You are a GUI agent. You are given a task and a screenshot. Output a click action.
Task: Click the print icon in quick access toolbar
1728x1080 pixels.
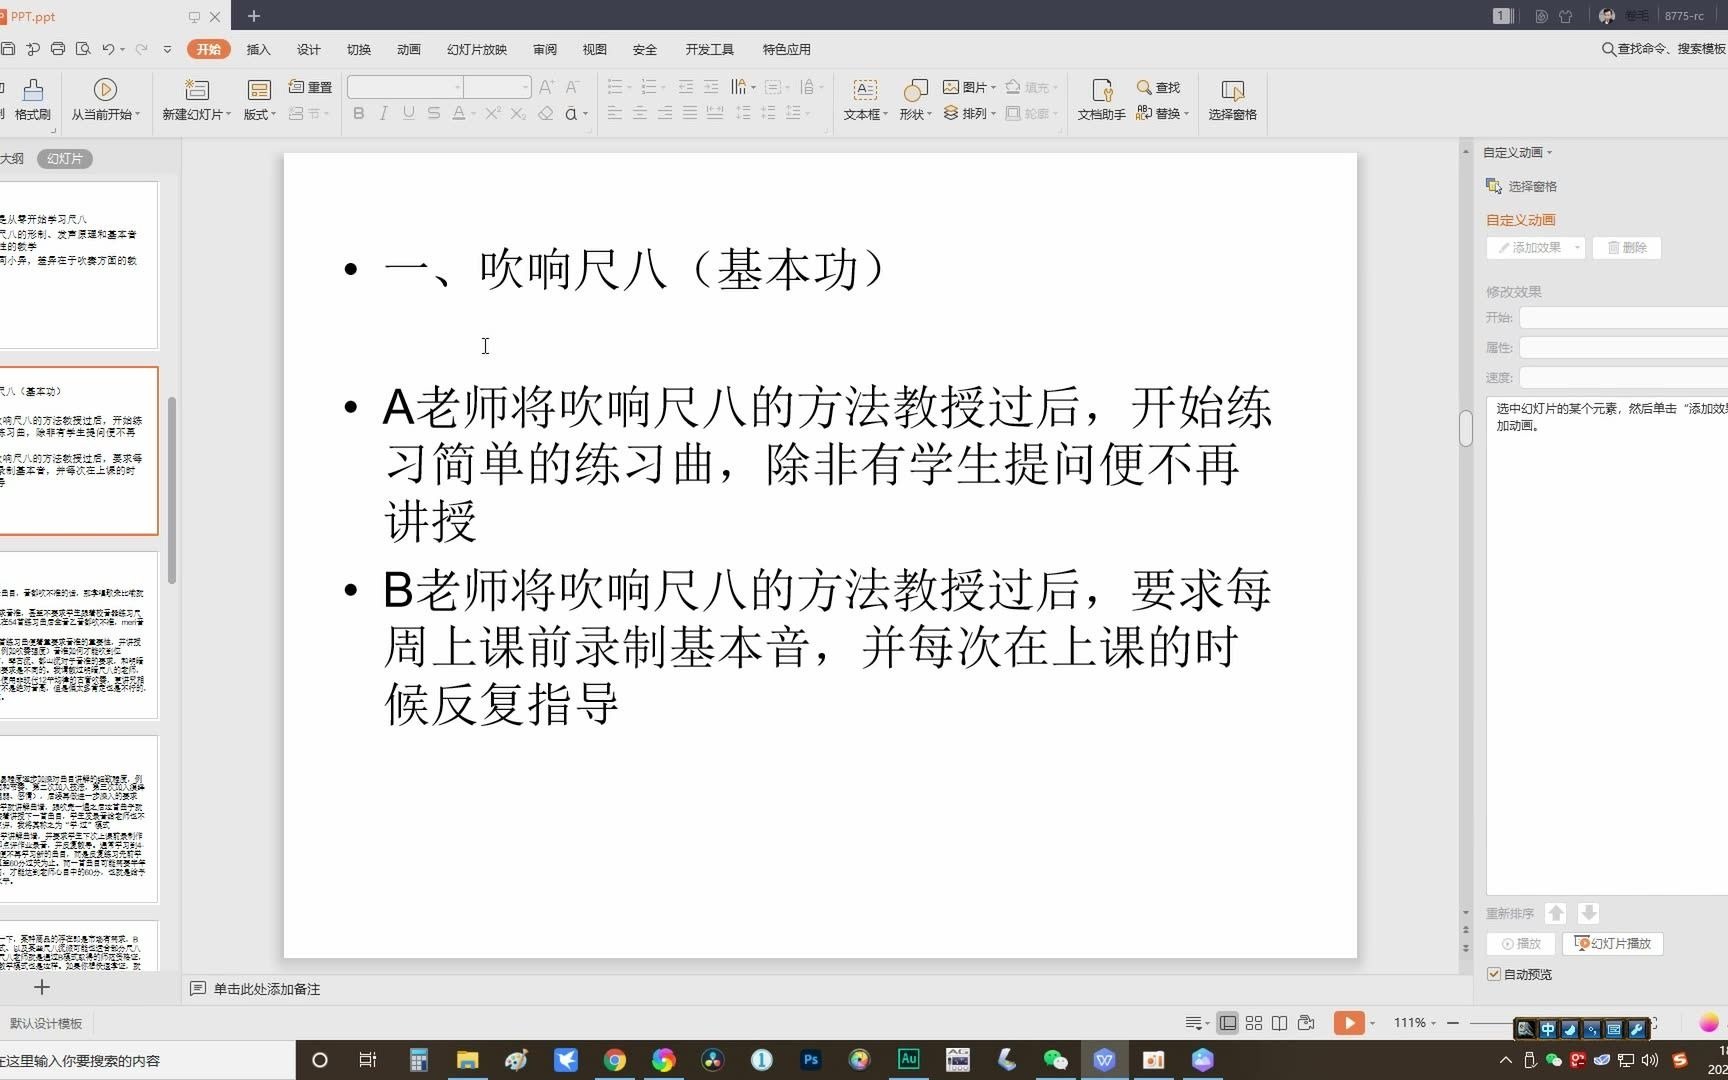click(58, 49)
